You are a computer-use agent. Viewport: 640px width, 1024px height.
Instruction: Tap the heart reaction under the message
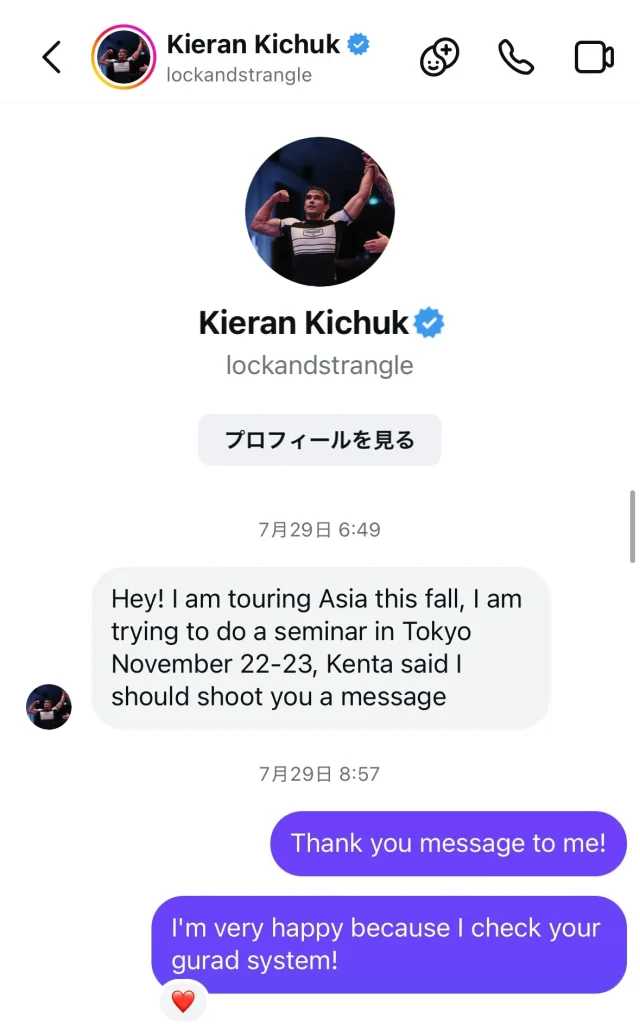(183, 1001)
